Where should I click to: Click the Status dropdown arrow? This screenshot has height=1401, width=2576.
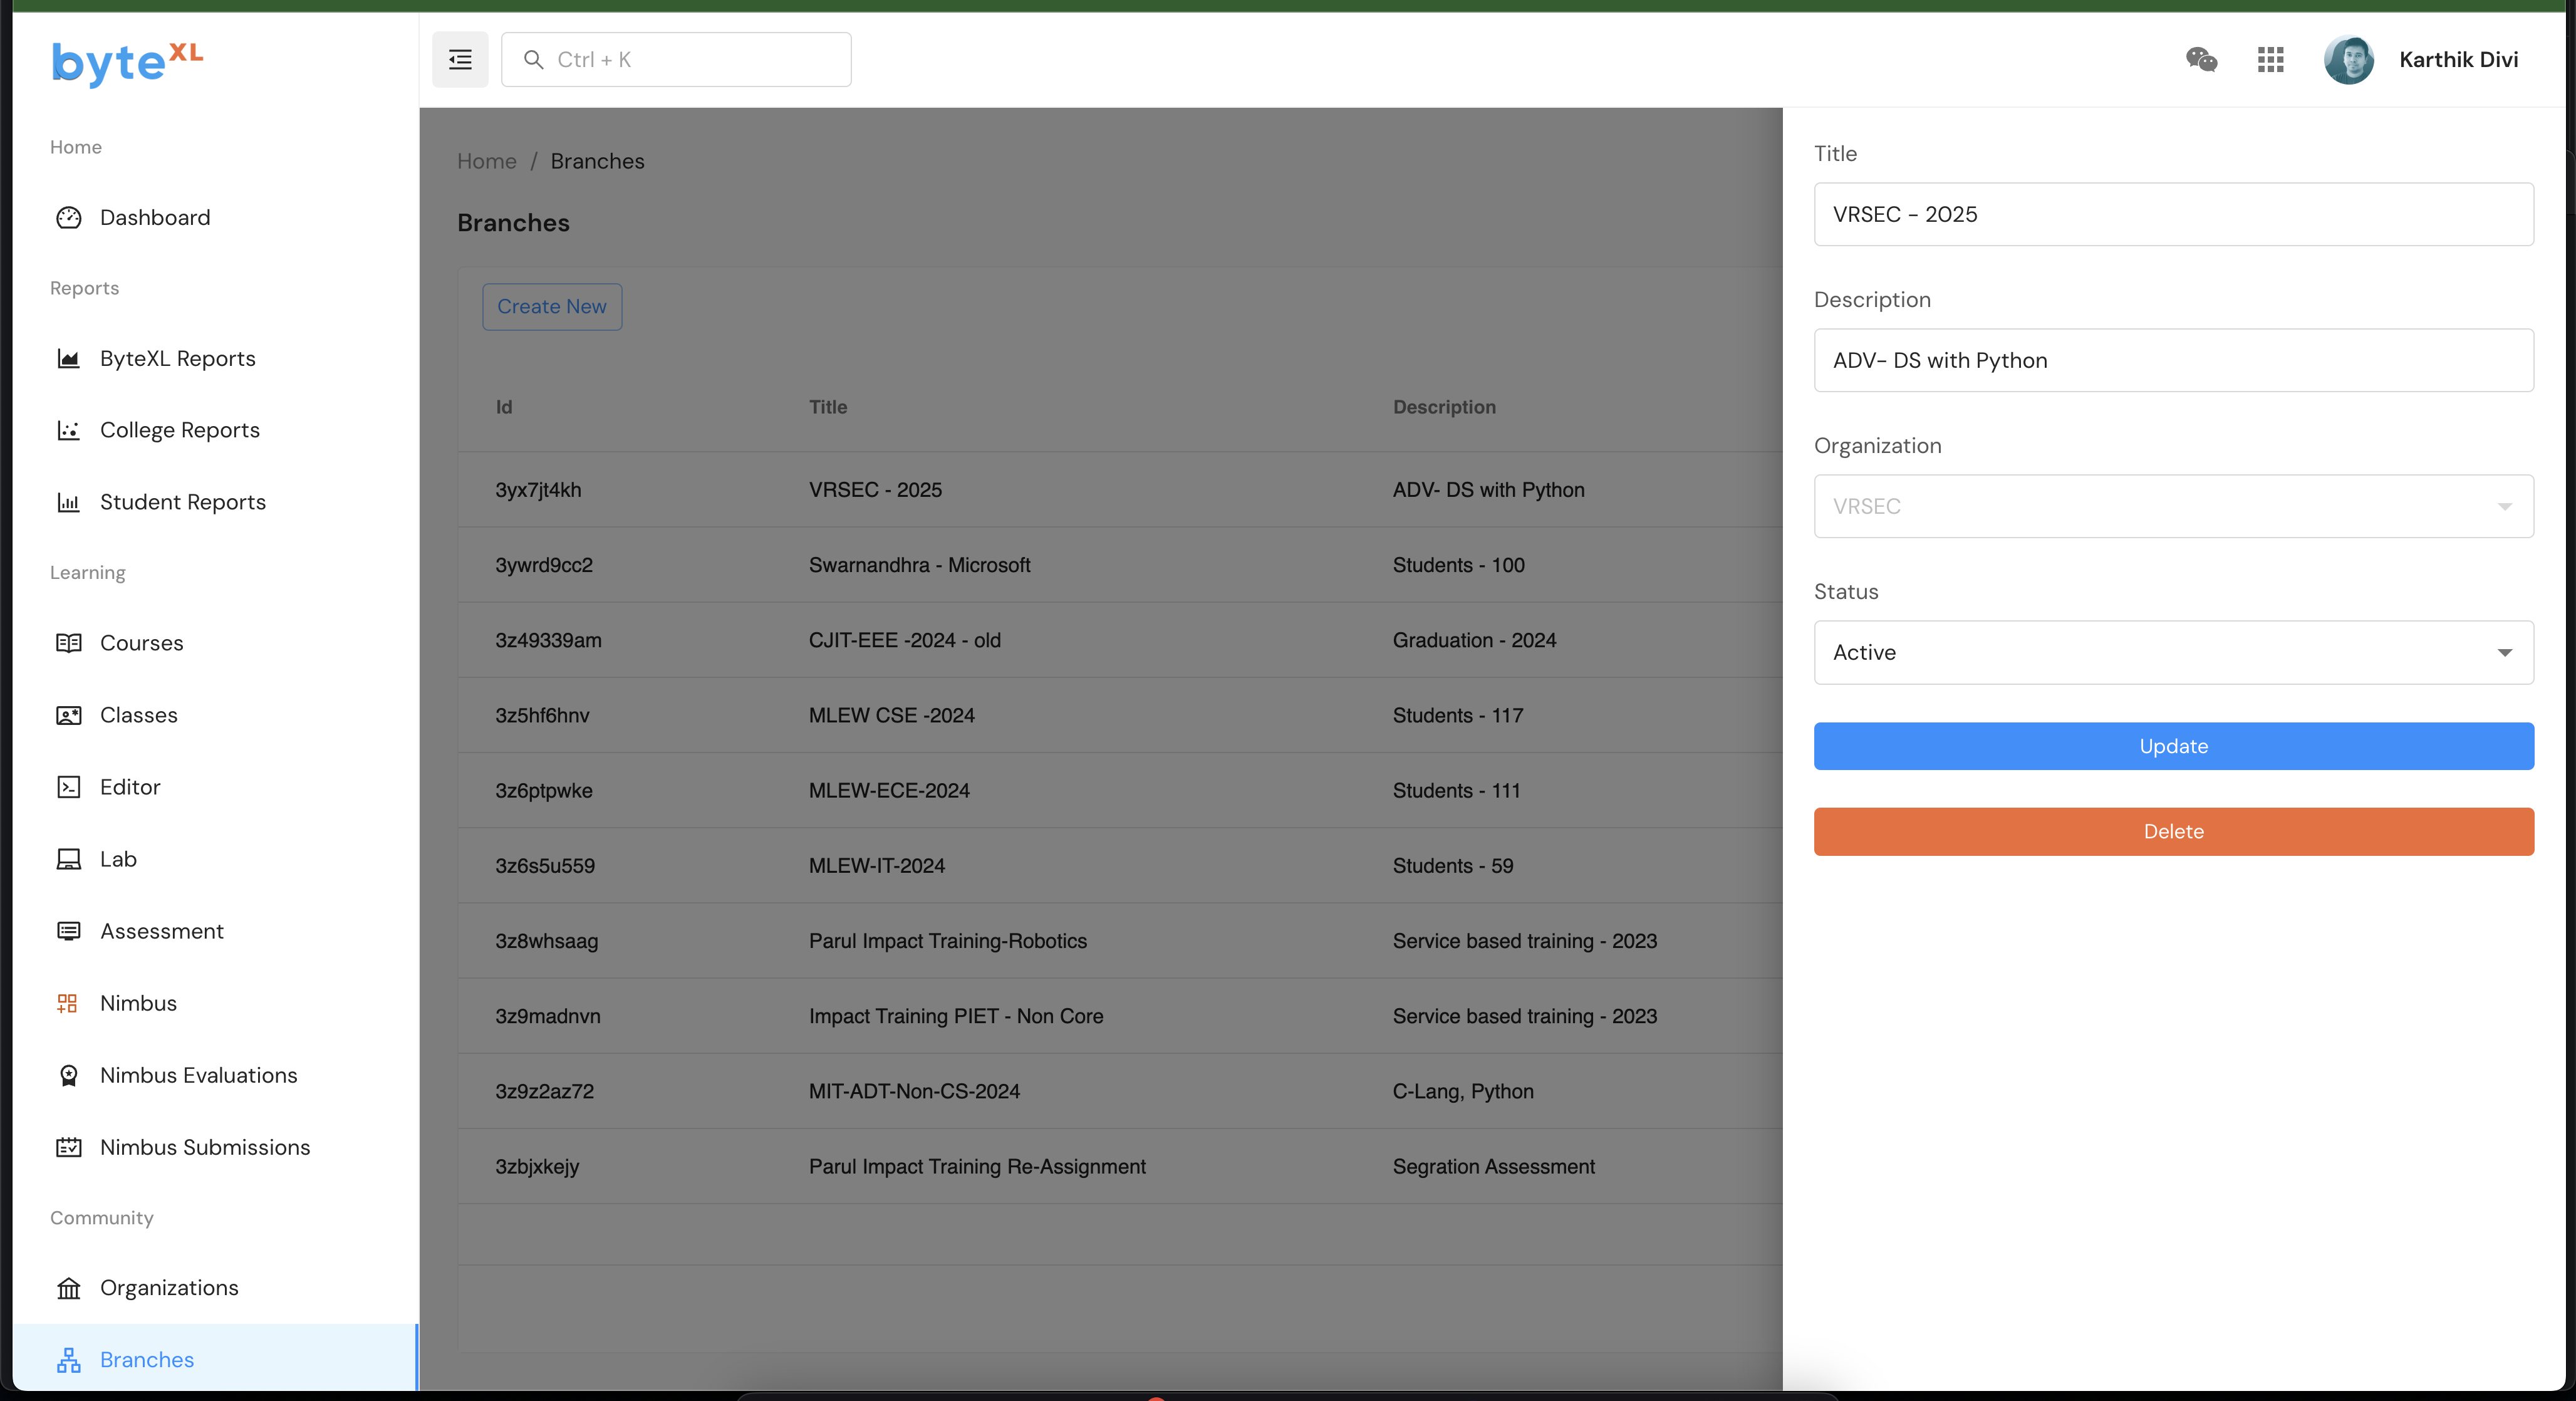click(2504, 653)
